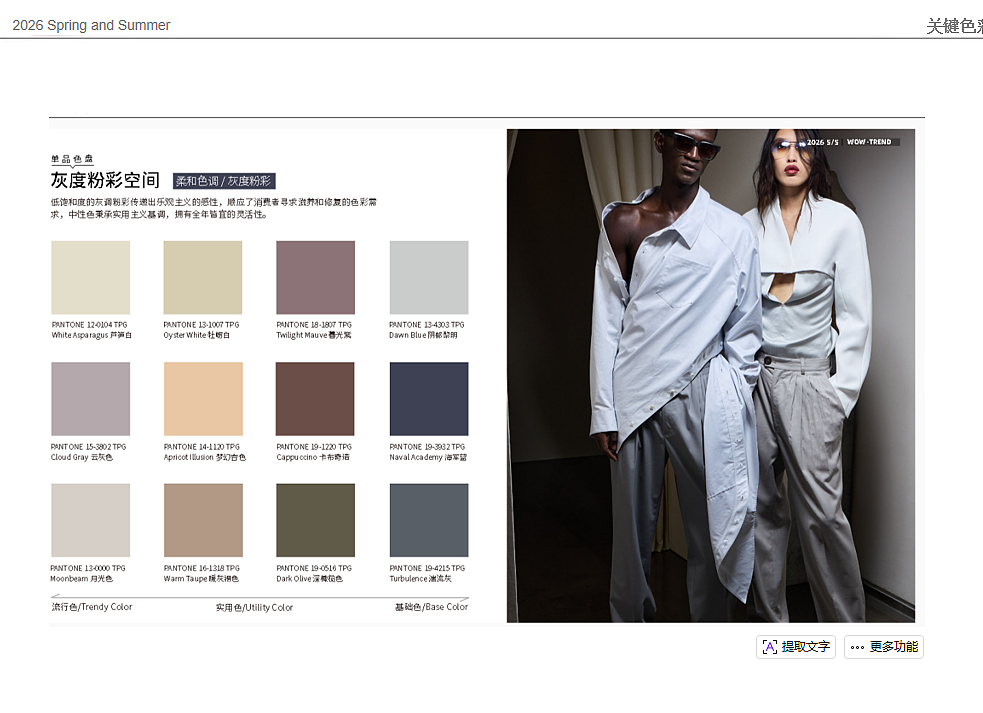Viewport: 983px width, 713px height.
Task: Click the Moonbeam color swatch
Action: pyautogui.click(x=91, y=520)
